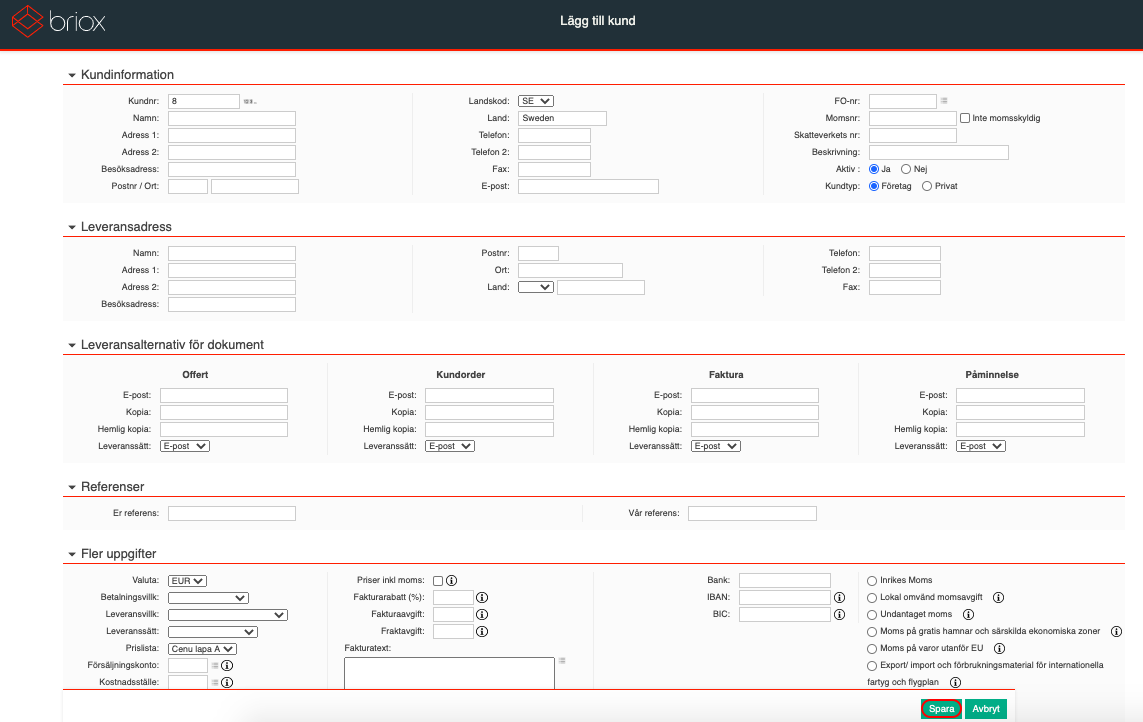Collapse the Fler uppgifter section
1143x722 pixels.
point(71,554)
